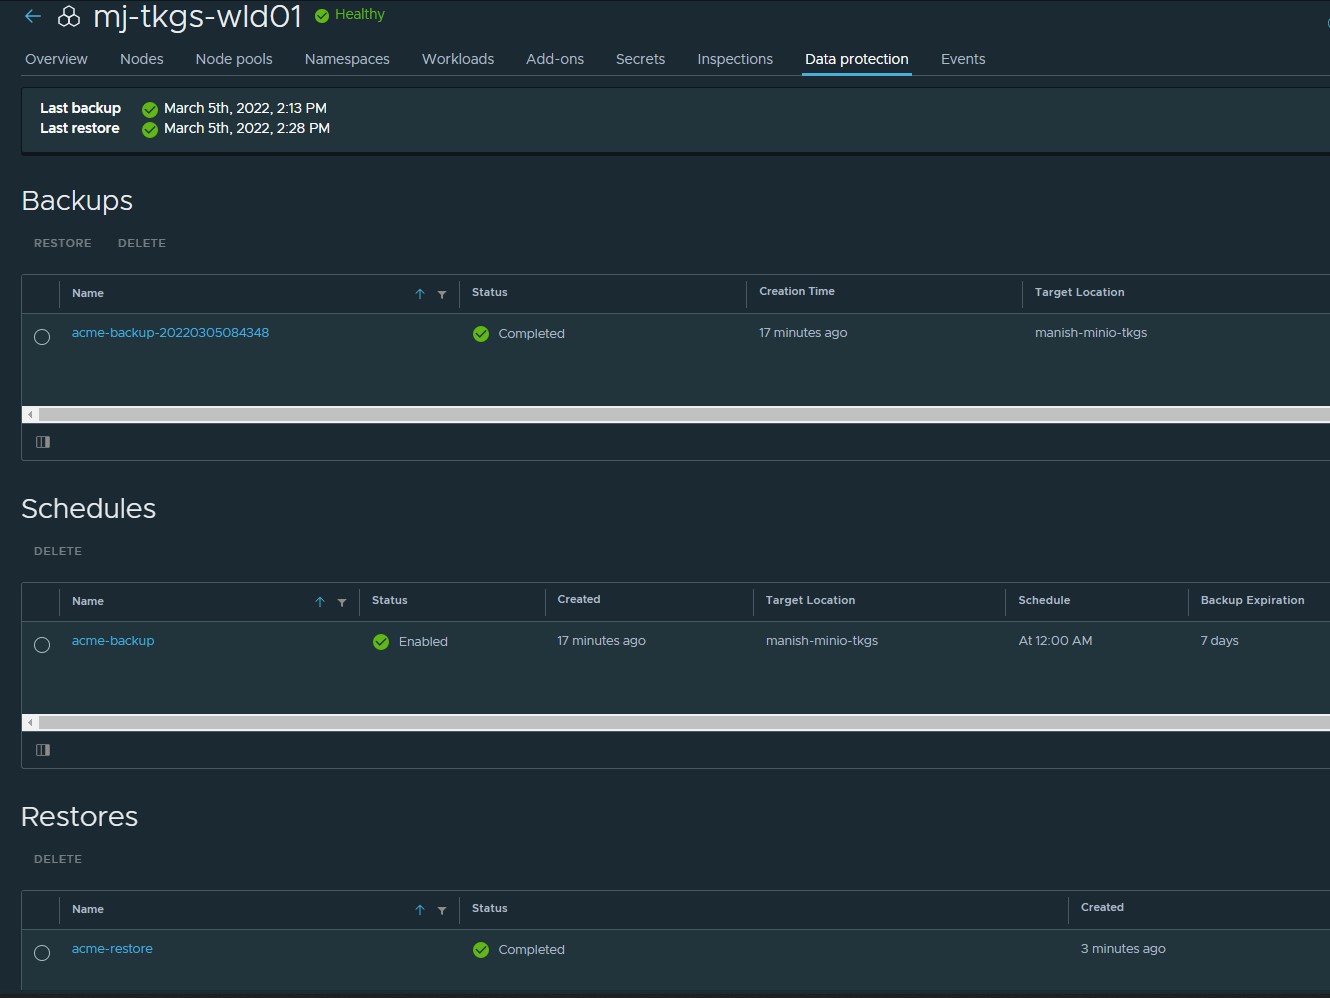
Task: Select radio button for acme-backup schedule
Action: (42, 645)
